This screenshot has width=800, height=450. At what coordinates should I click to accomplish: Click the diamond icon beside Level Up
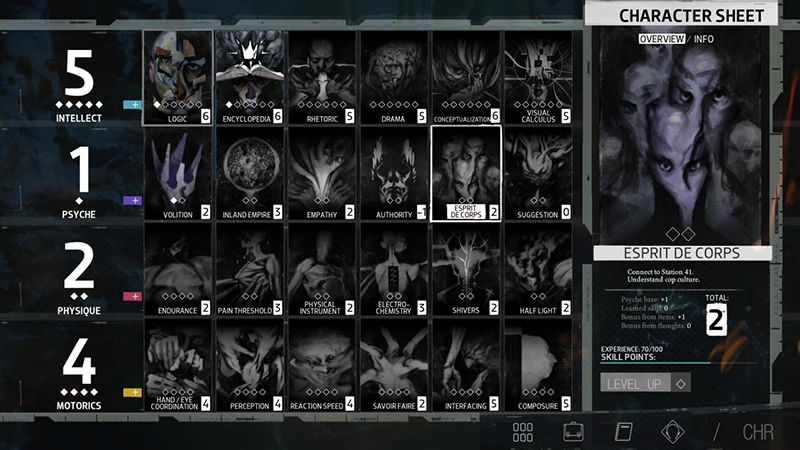tap(681, 384)
